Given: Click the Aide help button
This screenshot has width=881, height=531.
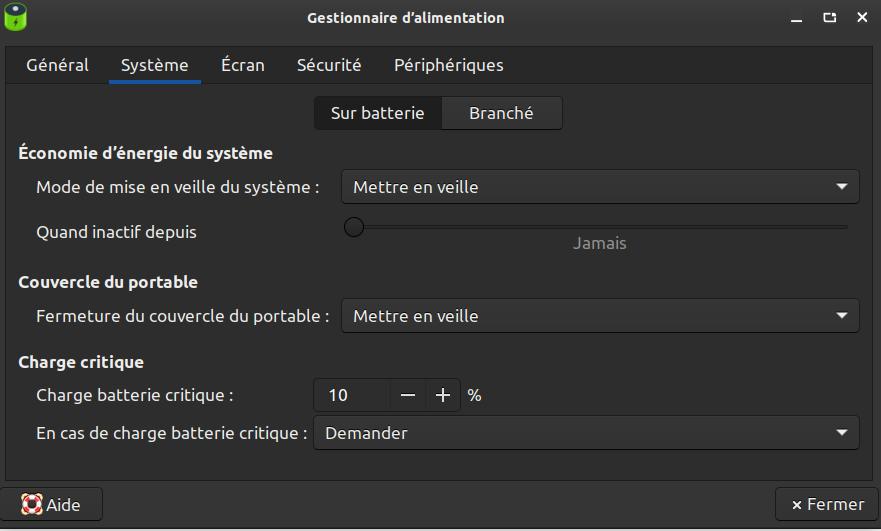Looking at the screenshot, I should (x=51, y=504).
